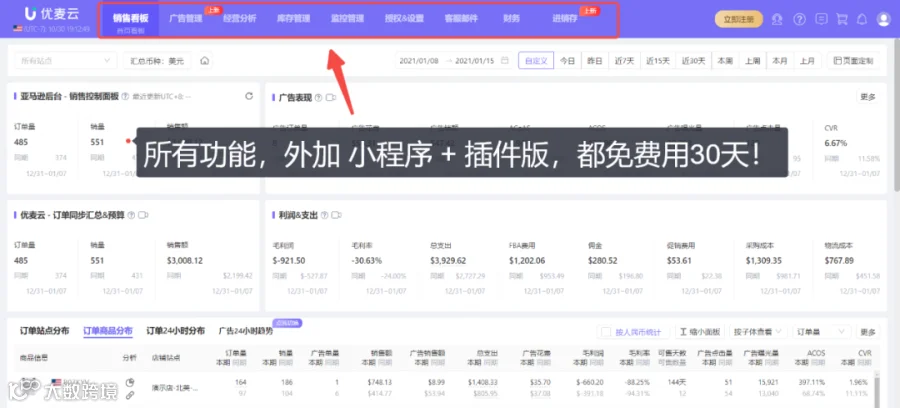Click the start date 2021/01/08 field
This screenshot has height=408, width=900.
coord(419,60)
